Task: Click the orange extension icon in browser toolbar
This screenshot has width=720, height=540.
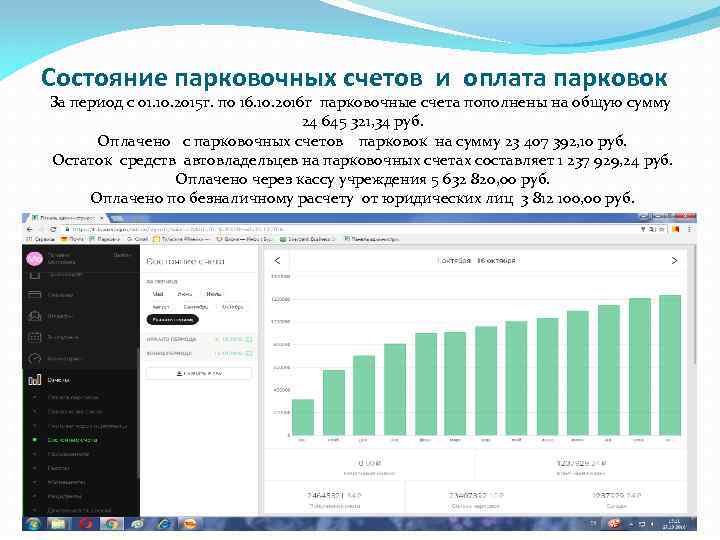Action: tap(675, 229)
